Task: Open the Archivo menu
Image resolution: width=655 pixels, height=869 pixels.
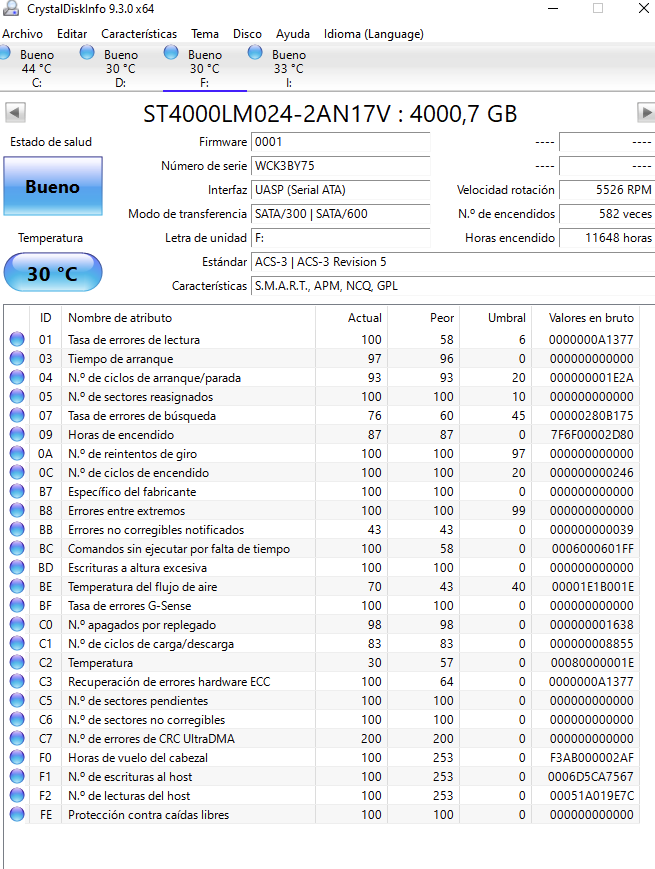Action: click(x=22, y=34)
